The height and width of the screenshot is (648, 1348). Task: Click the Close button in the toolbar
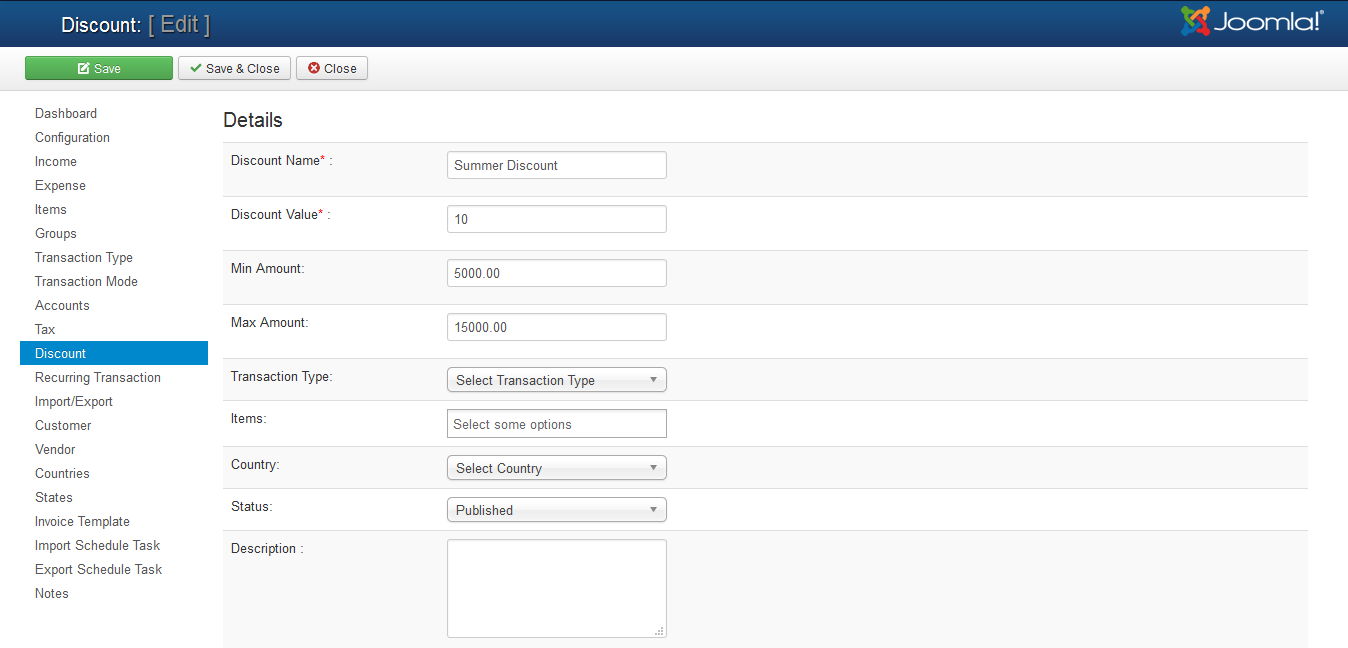click(332, 68)
